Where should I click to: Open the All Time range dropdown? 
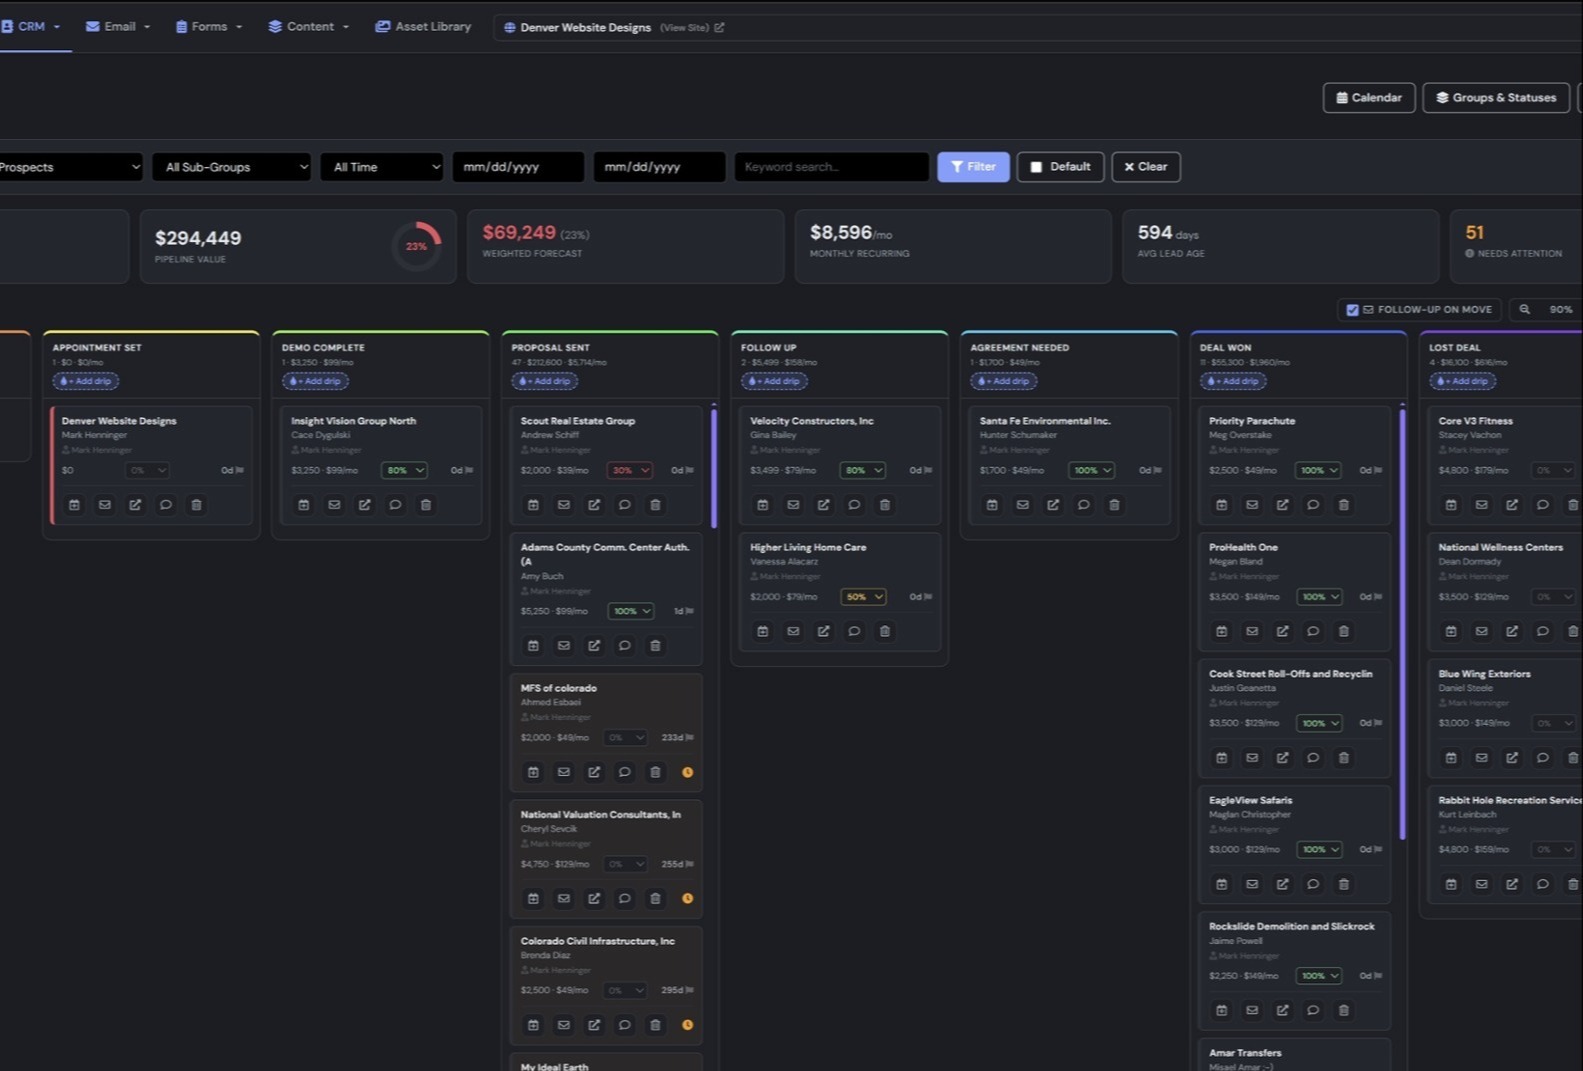(x=382, y=167)
